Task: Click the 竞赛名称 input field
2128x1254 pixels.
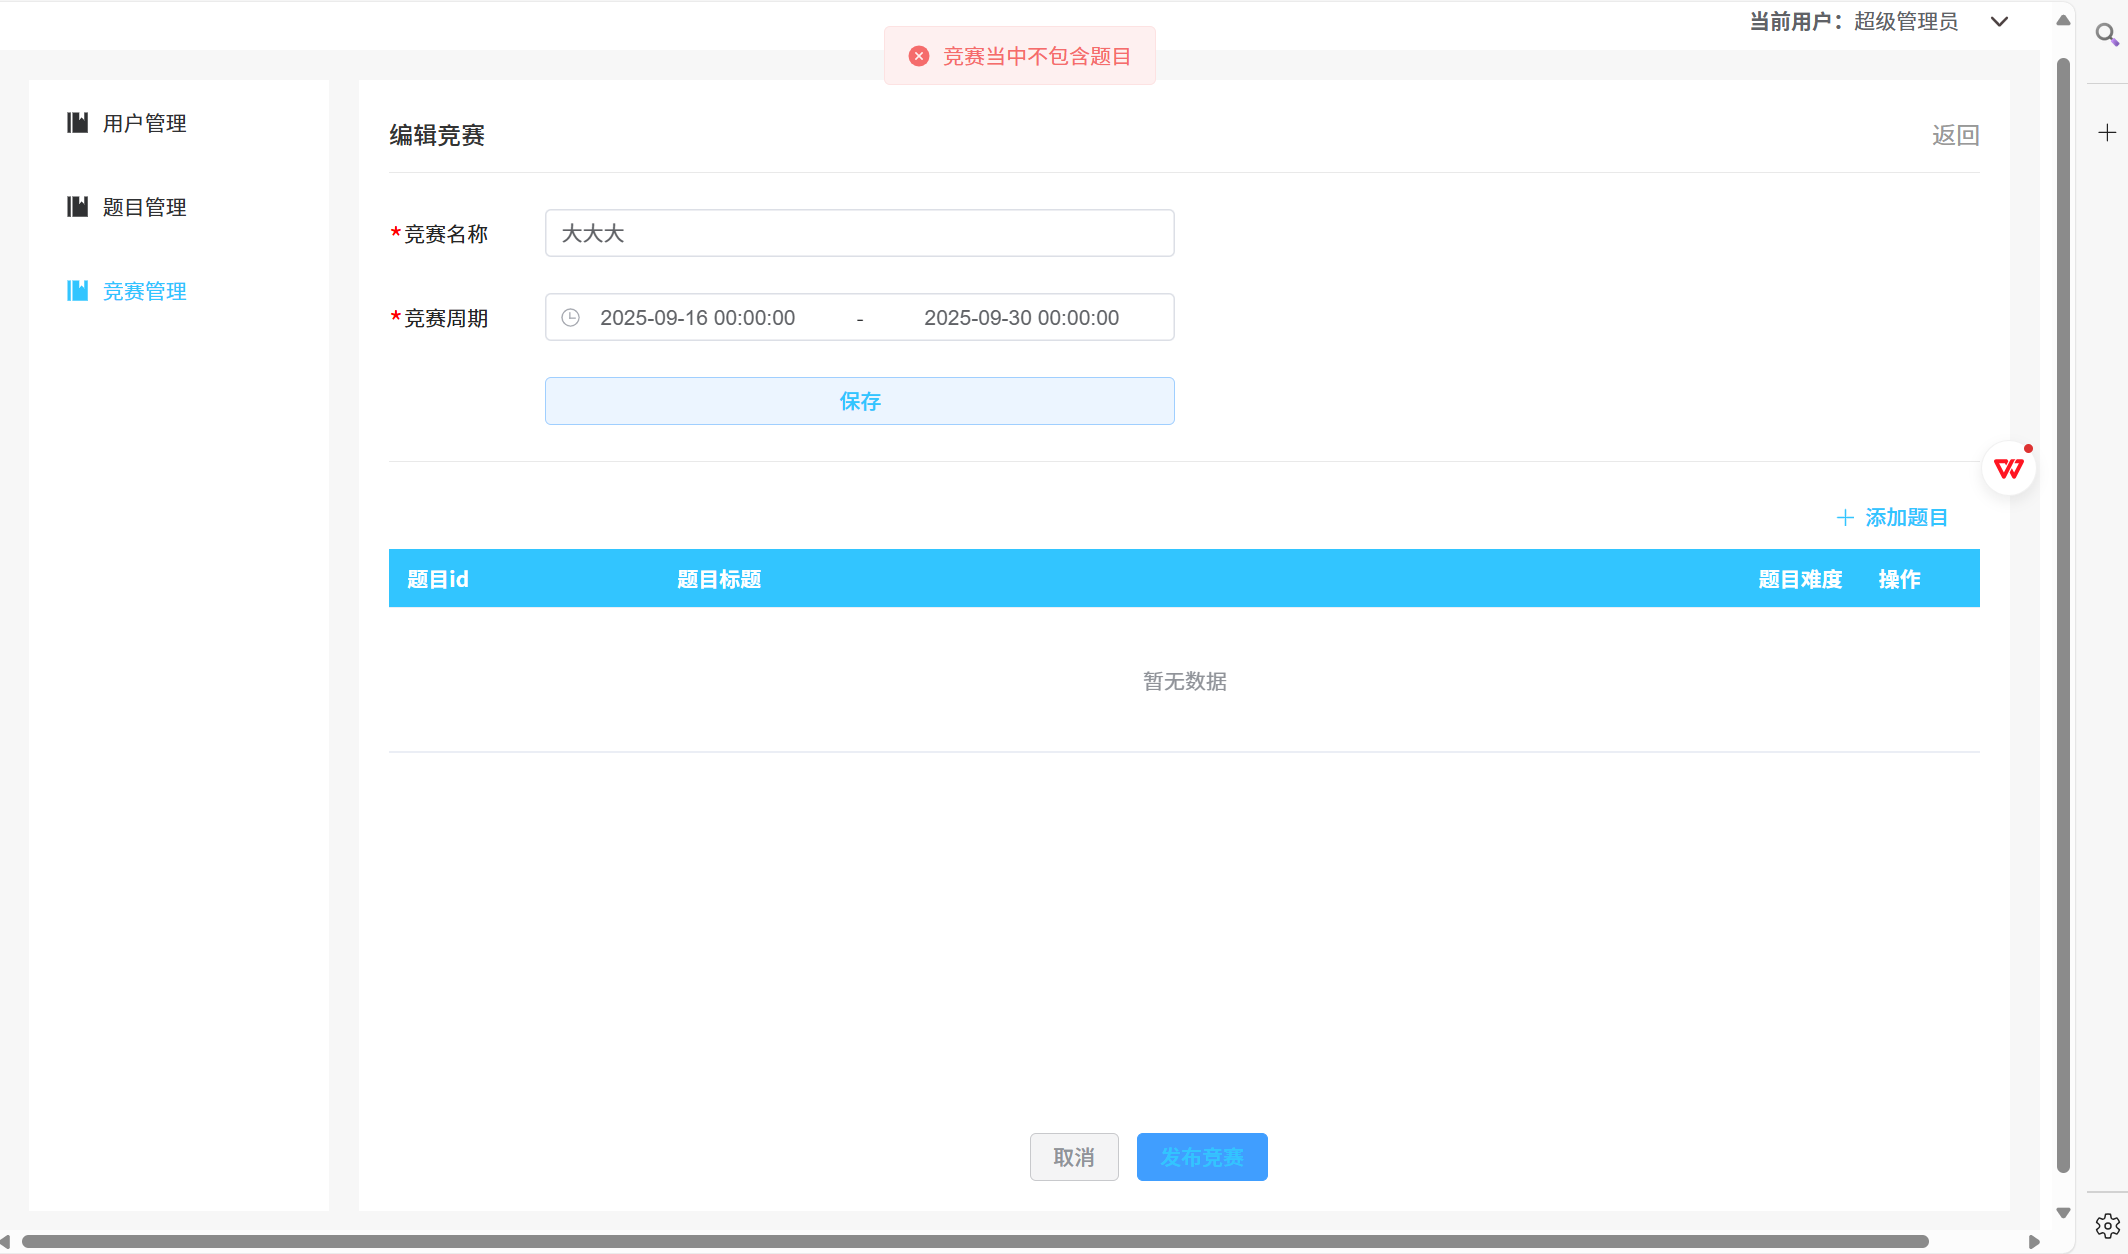Action: (859, 233)
